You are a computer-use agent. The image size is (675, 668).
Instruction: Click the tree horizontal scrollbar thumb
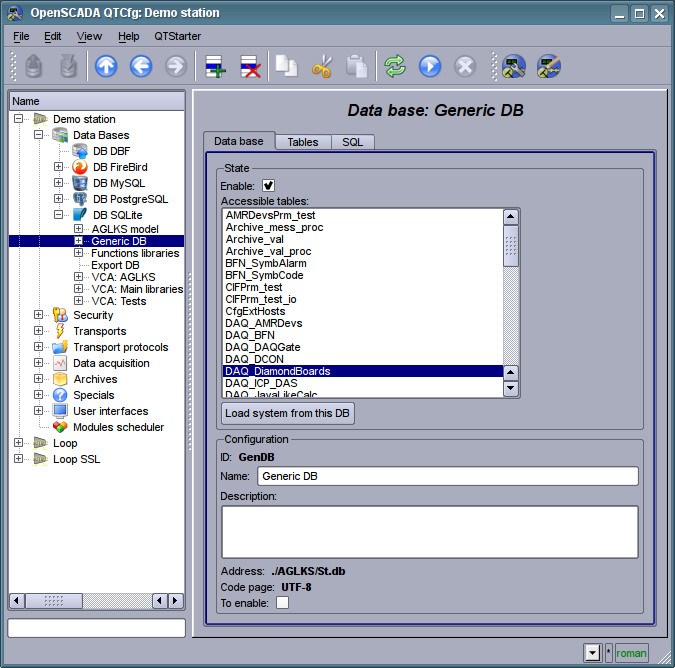54,600
